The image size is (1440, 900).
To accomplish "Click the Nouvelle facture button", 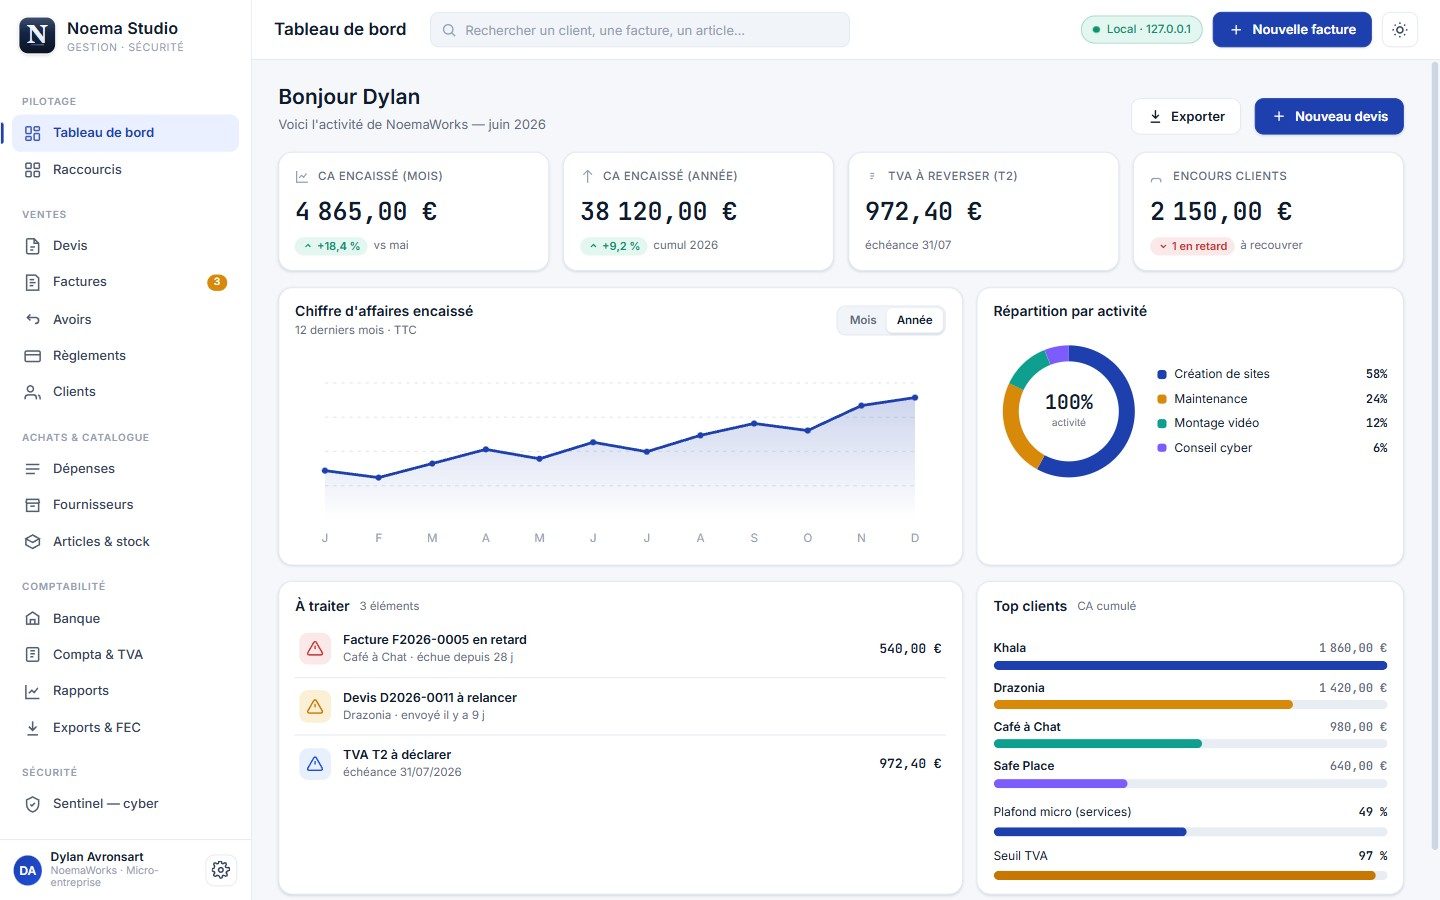I will click(x=1292, y=30).
